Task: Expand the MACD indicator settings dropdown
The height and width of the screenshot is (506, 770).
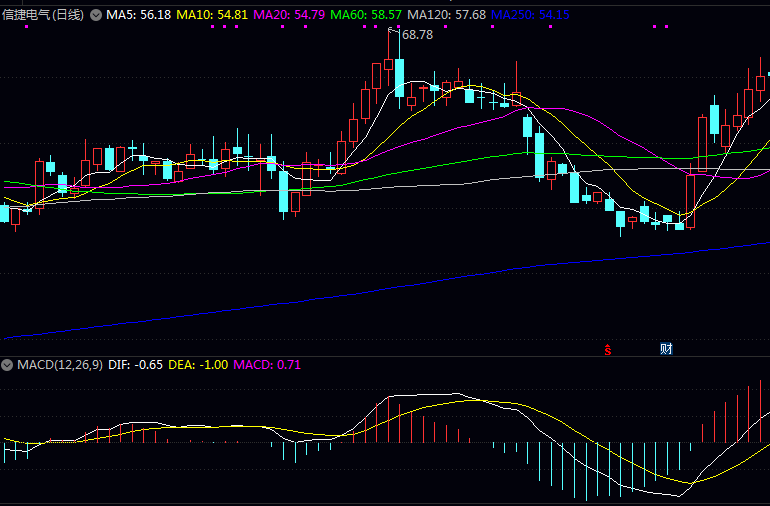Action: pos(7,365)
